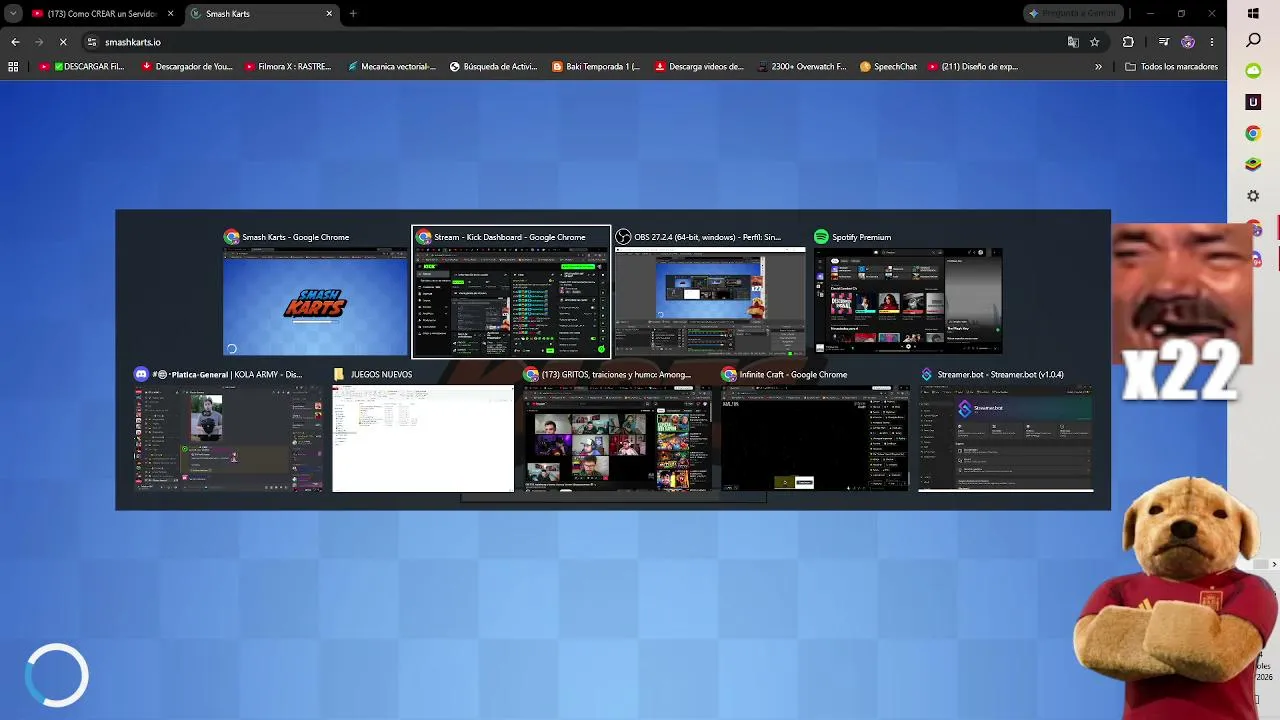The image size is (1280, 720).
Task: Switch to the Infinite Craft window thumbnail
Action: click(816, 429)
